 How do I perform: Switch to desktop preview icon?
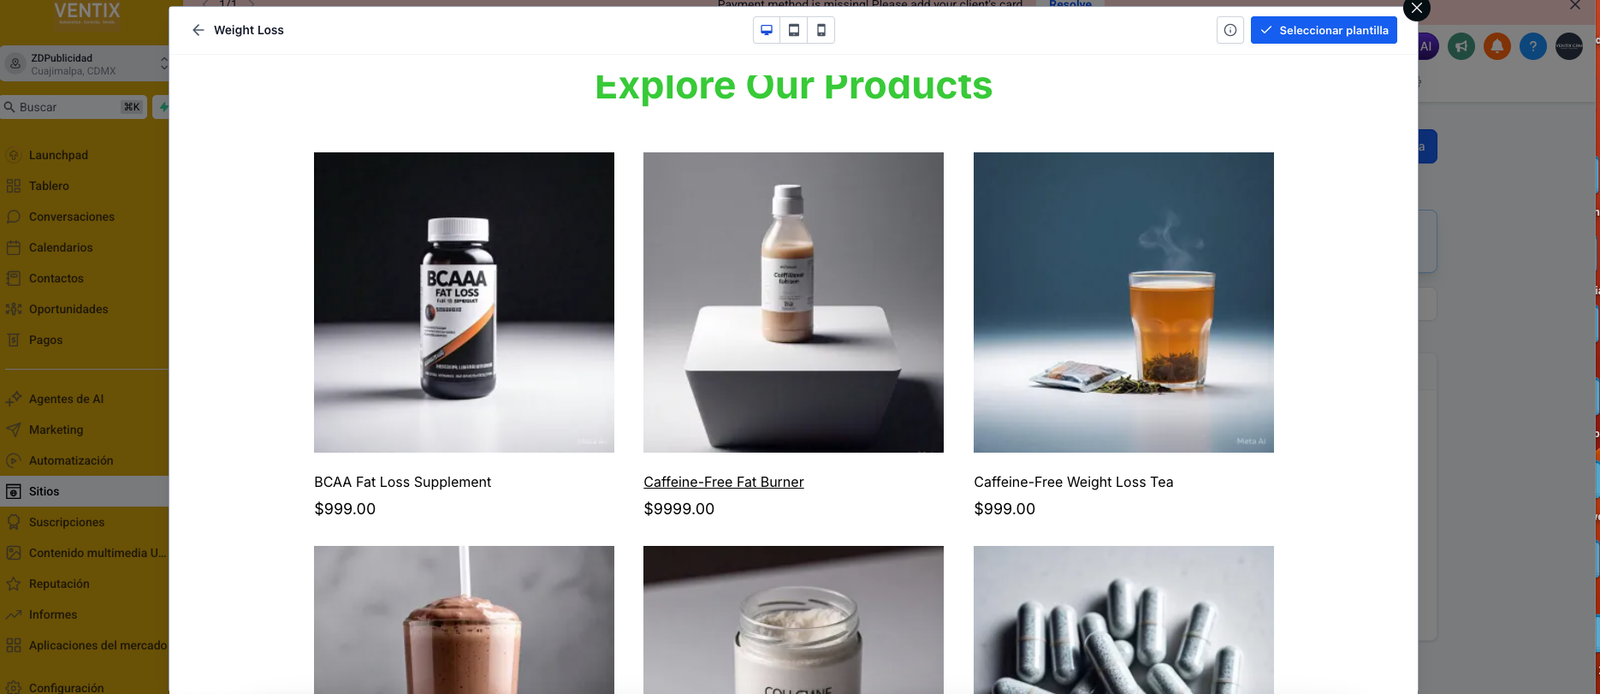767,30
